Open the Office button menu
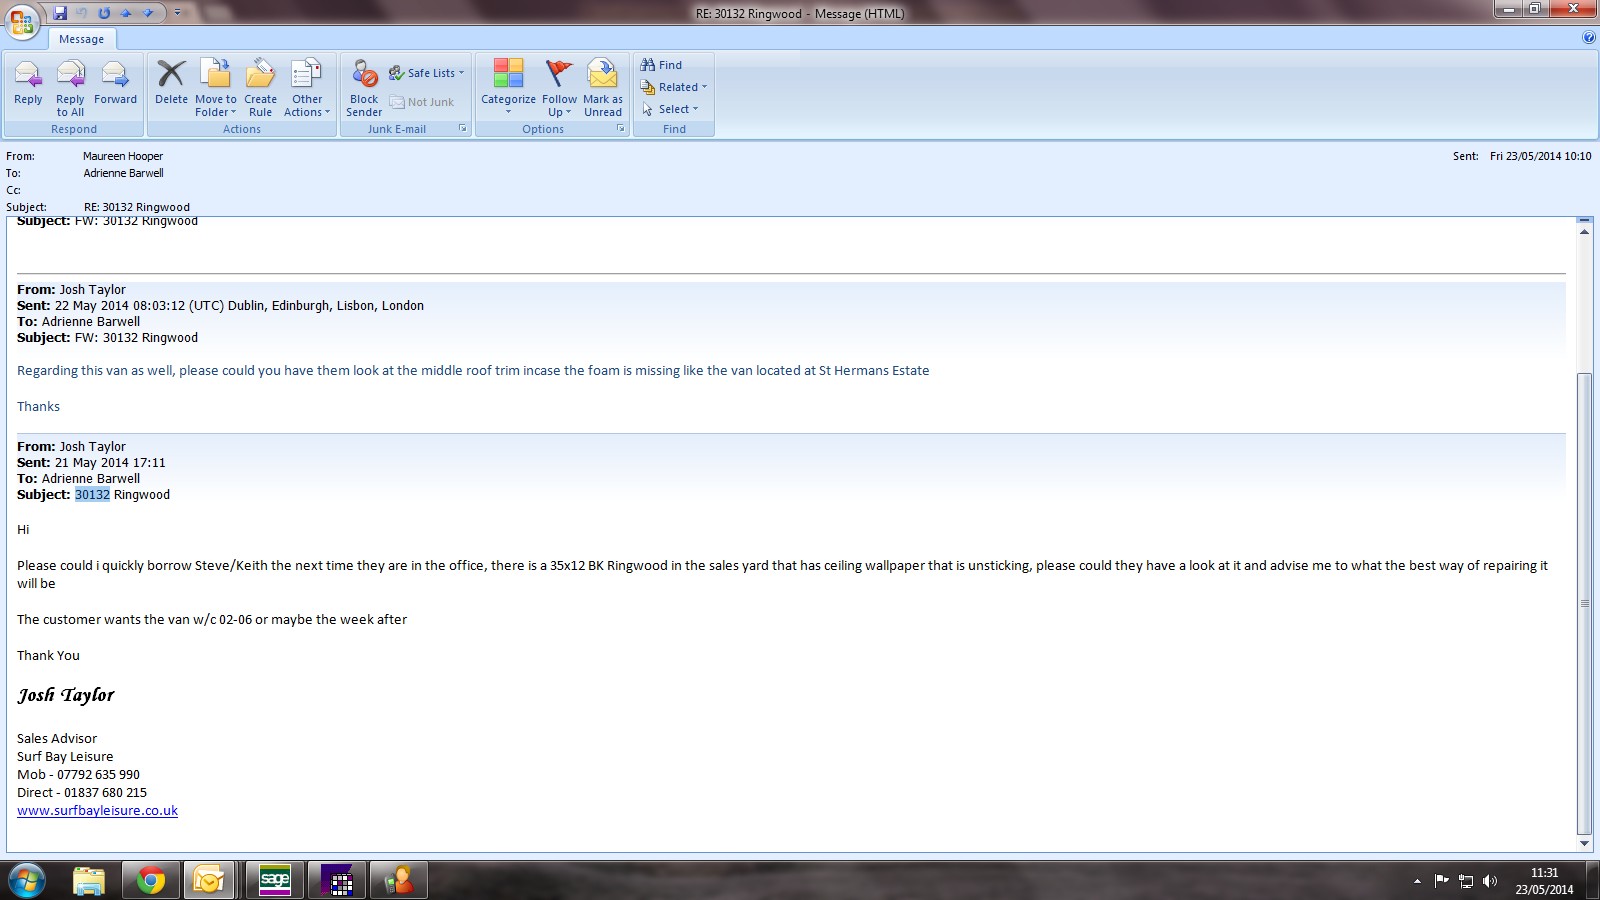The width and height of the screenshot is (1600, 900). click(x=22, y=20)
